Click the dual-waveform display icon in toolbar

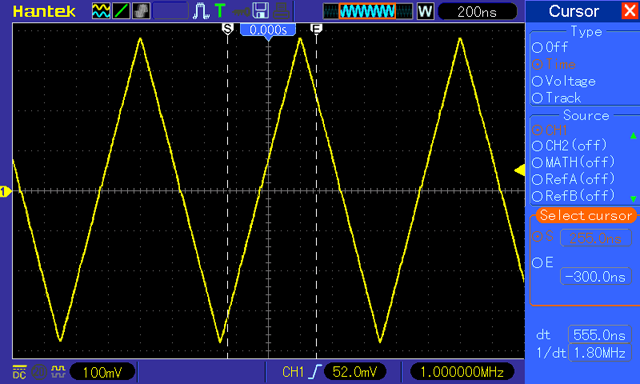click(101, 11)
